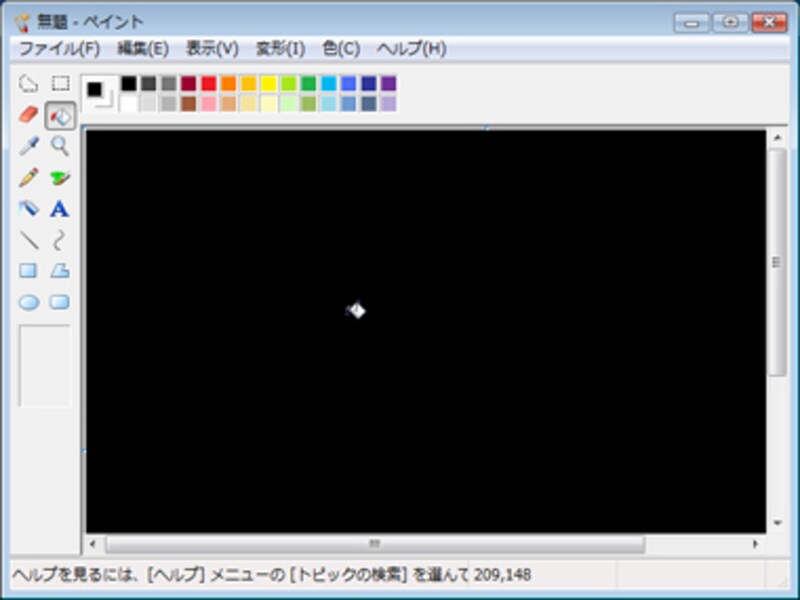This screenshot has height=600, width=800.
Task: Click the vertical scrollbar thumb
Action: pyautogui.click(x=777, y=262)
